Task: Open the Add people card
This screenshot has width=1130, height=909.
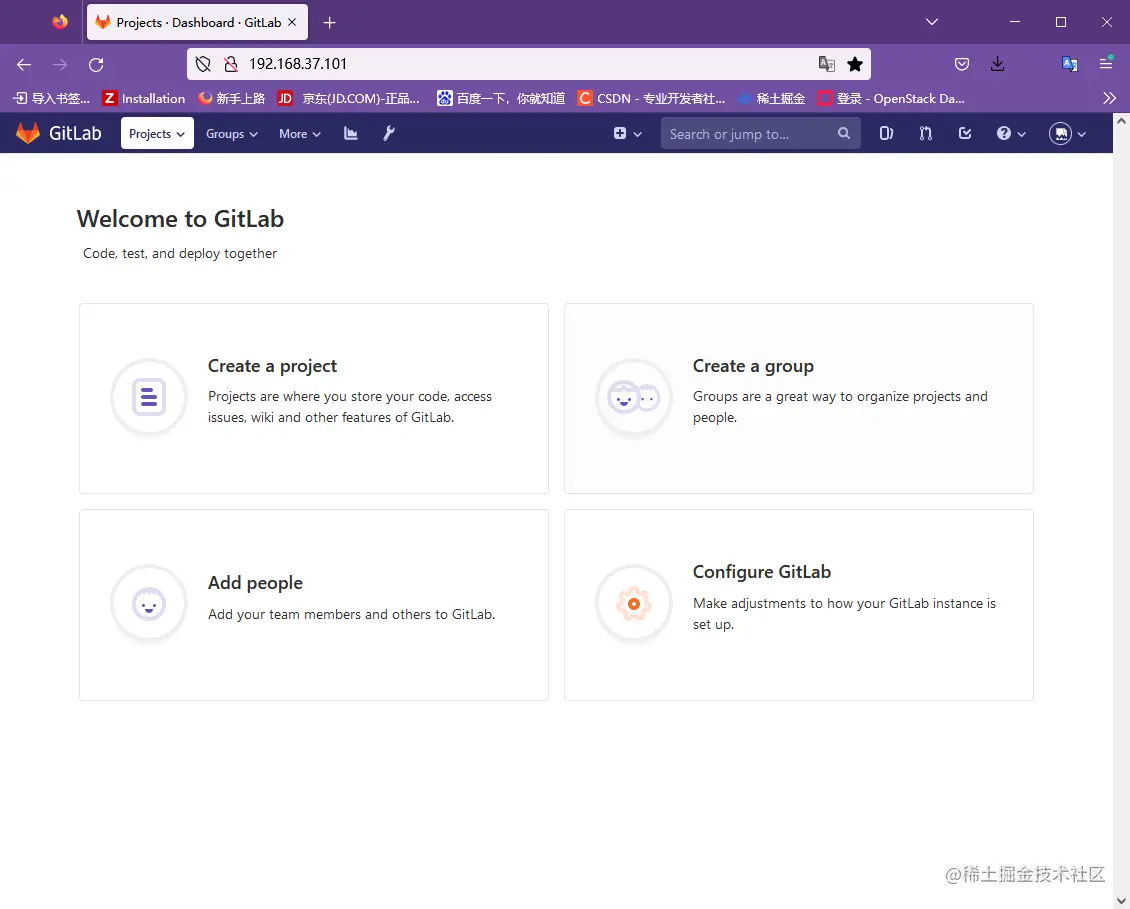Action: tap(313, 605)
